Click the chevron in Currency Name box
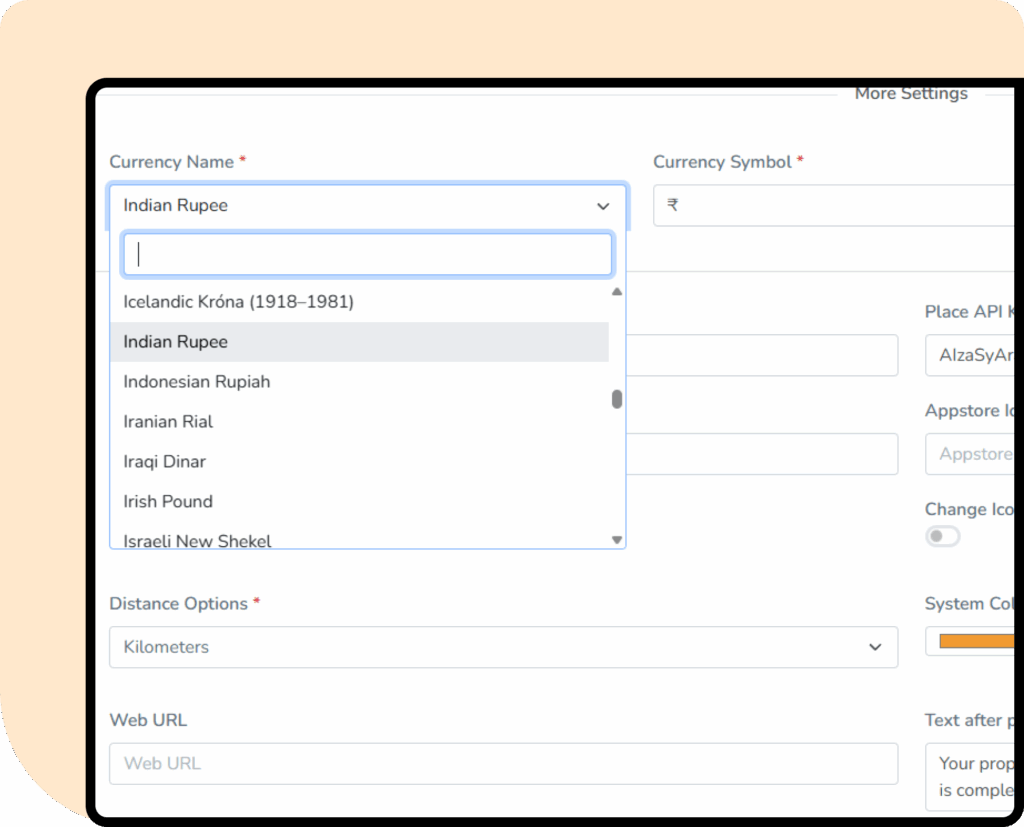This screenshot has height=827, width=1024. (603, 206)
